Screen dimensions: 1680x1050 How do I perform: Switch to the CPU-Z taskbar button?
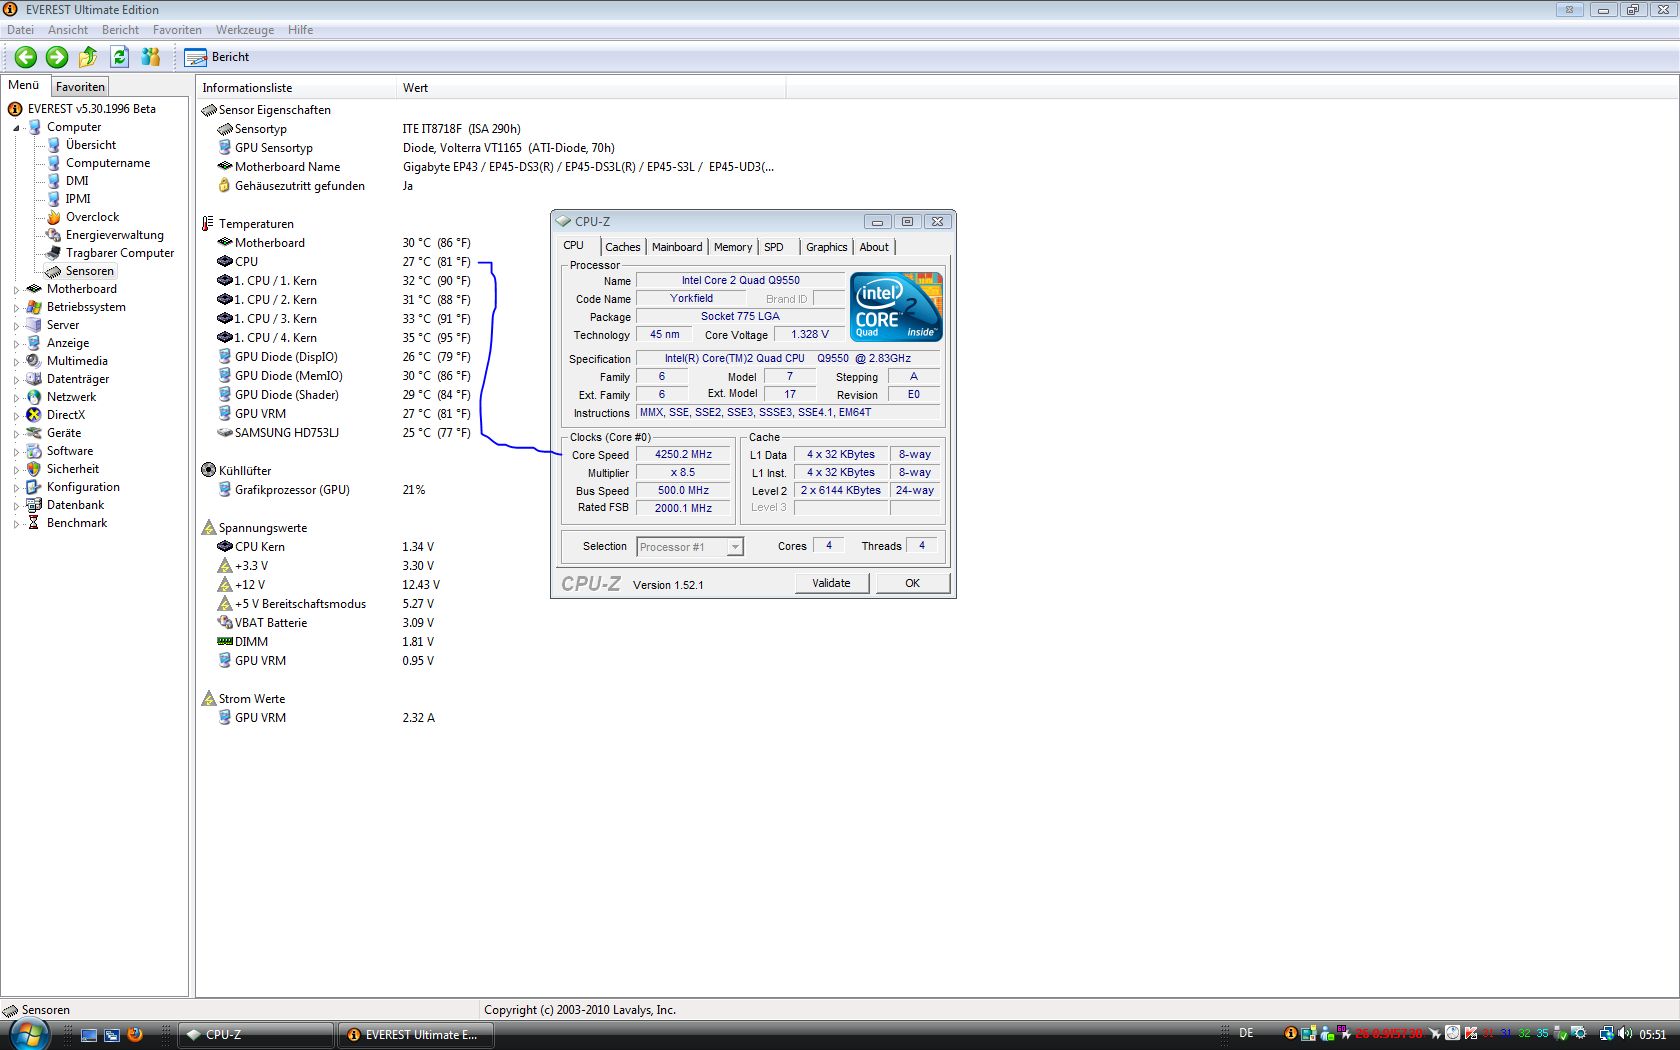pos(256,1035)
